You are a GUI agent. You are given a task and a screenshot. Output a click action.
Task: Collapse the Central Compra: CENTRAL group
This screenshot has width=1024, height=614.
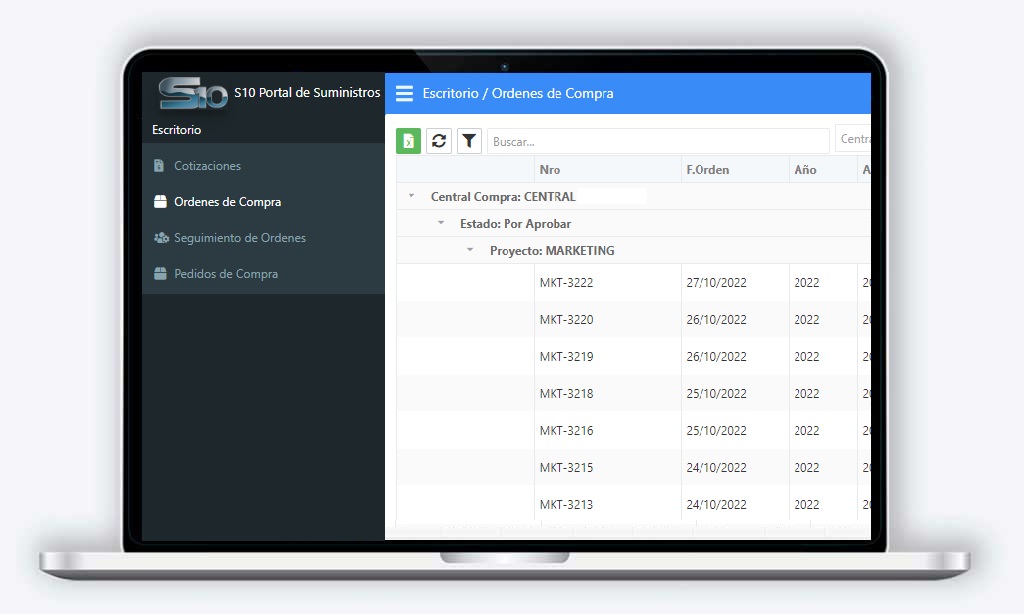click(411, 196)
